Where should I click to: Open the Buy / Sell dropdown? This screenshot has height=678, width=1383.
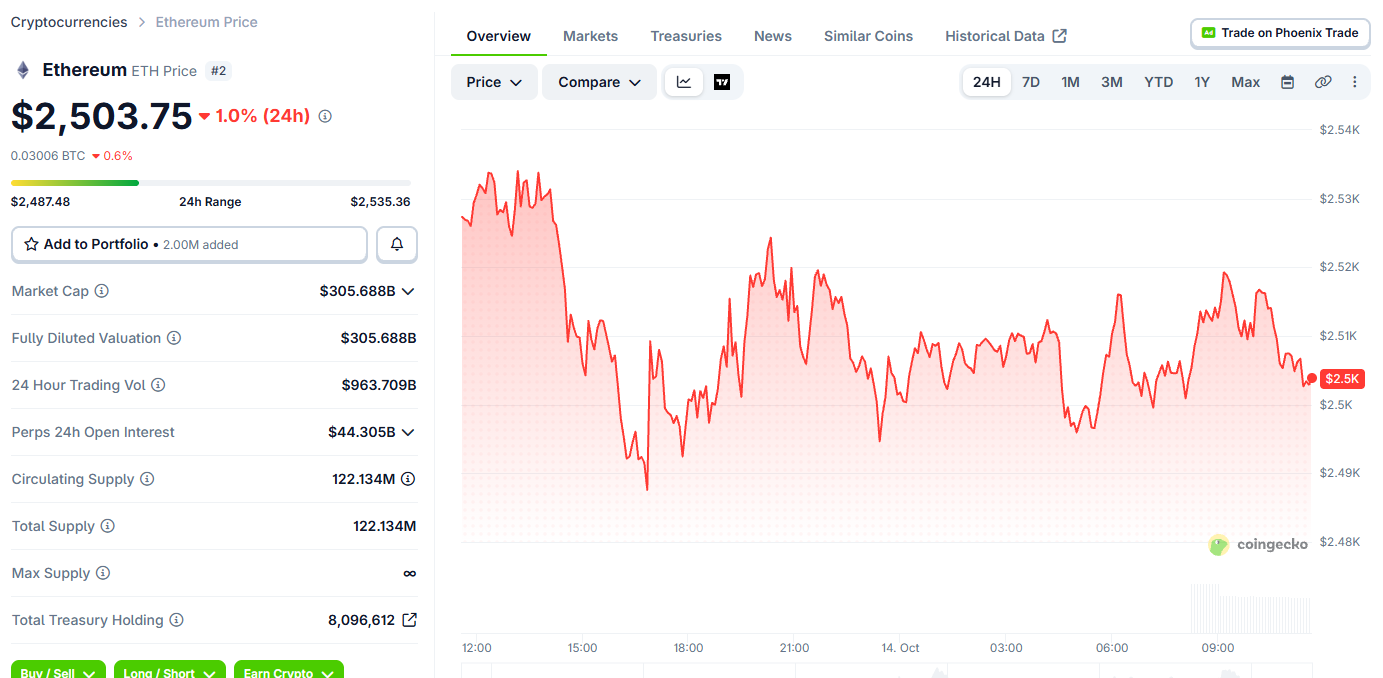[59, 670]
